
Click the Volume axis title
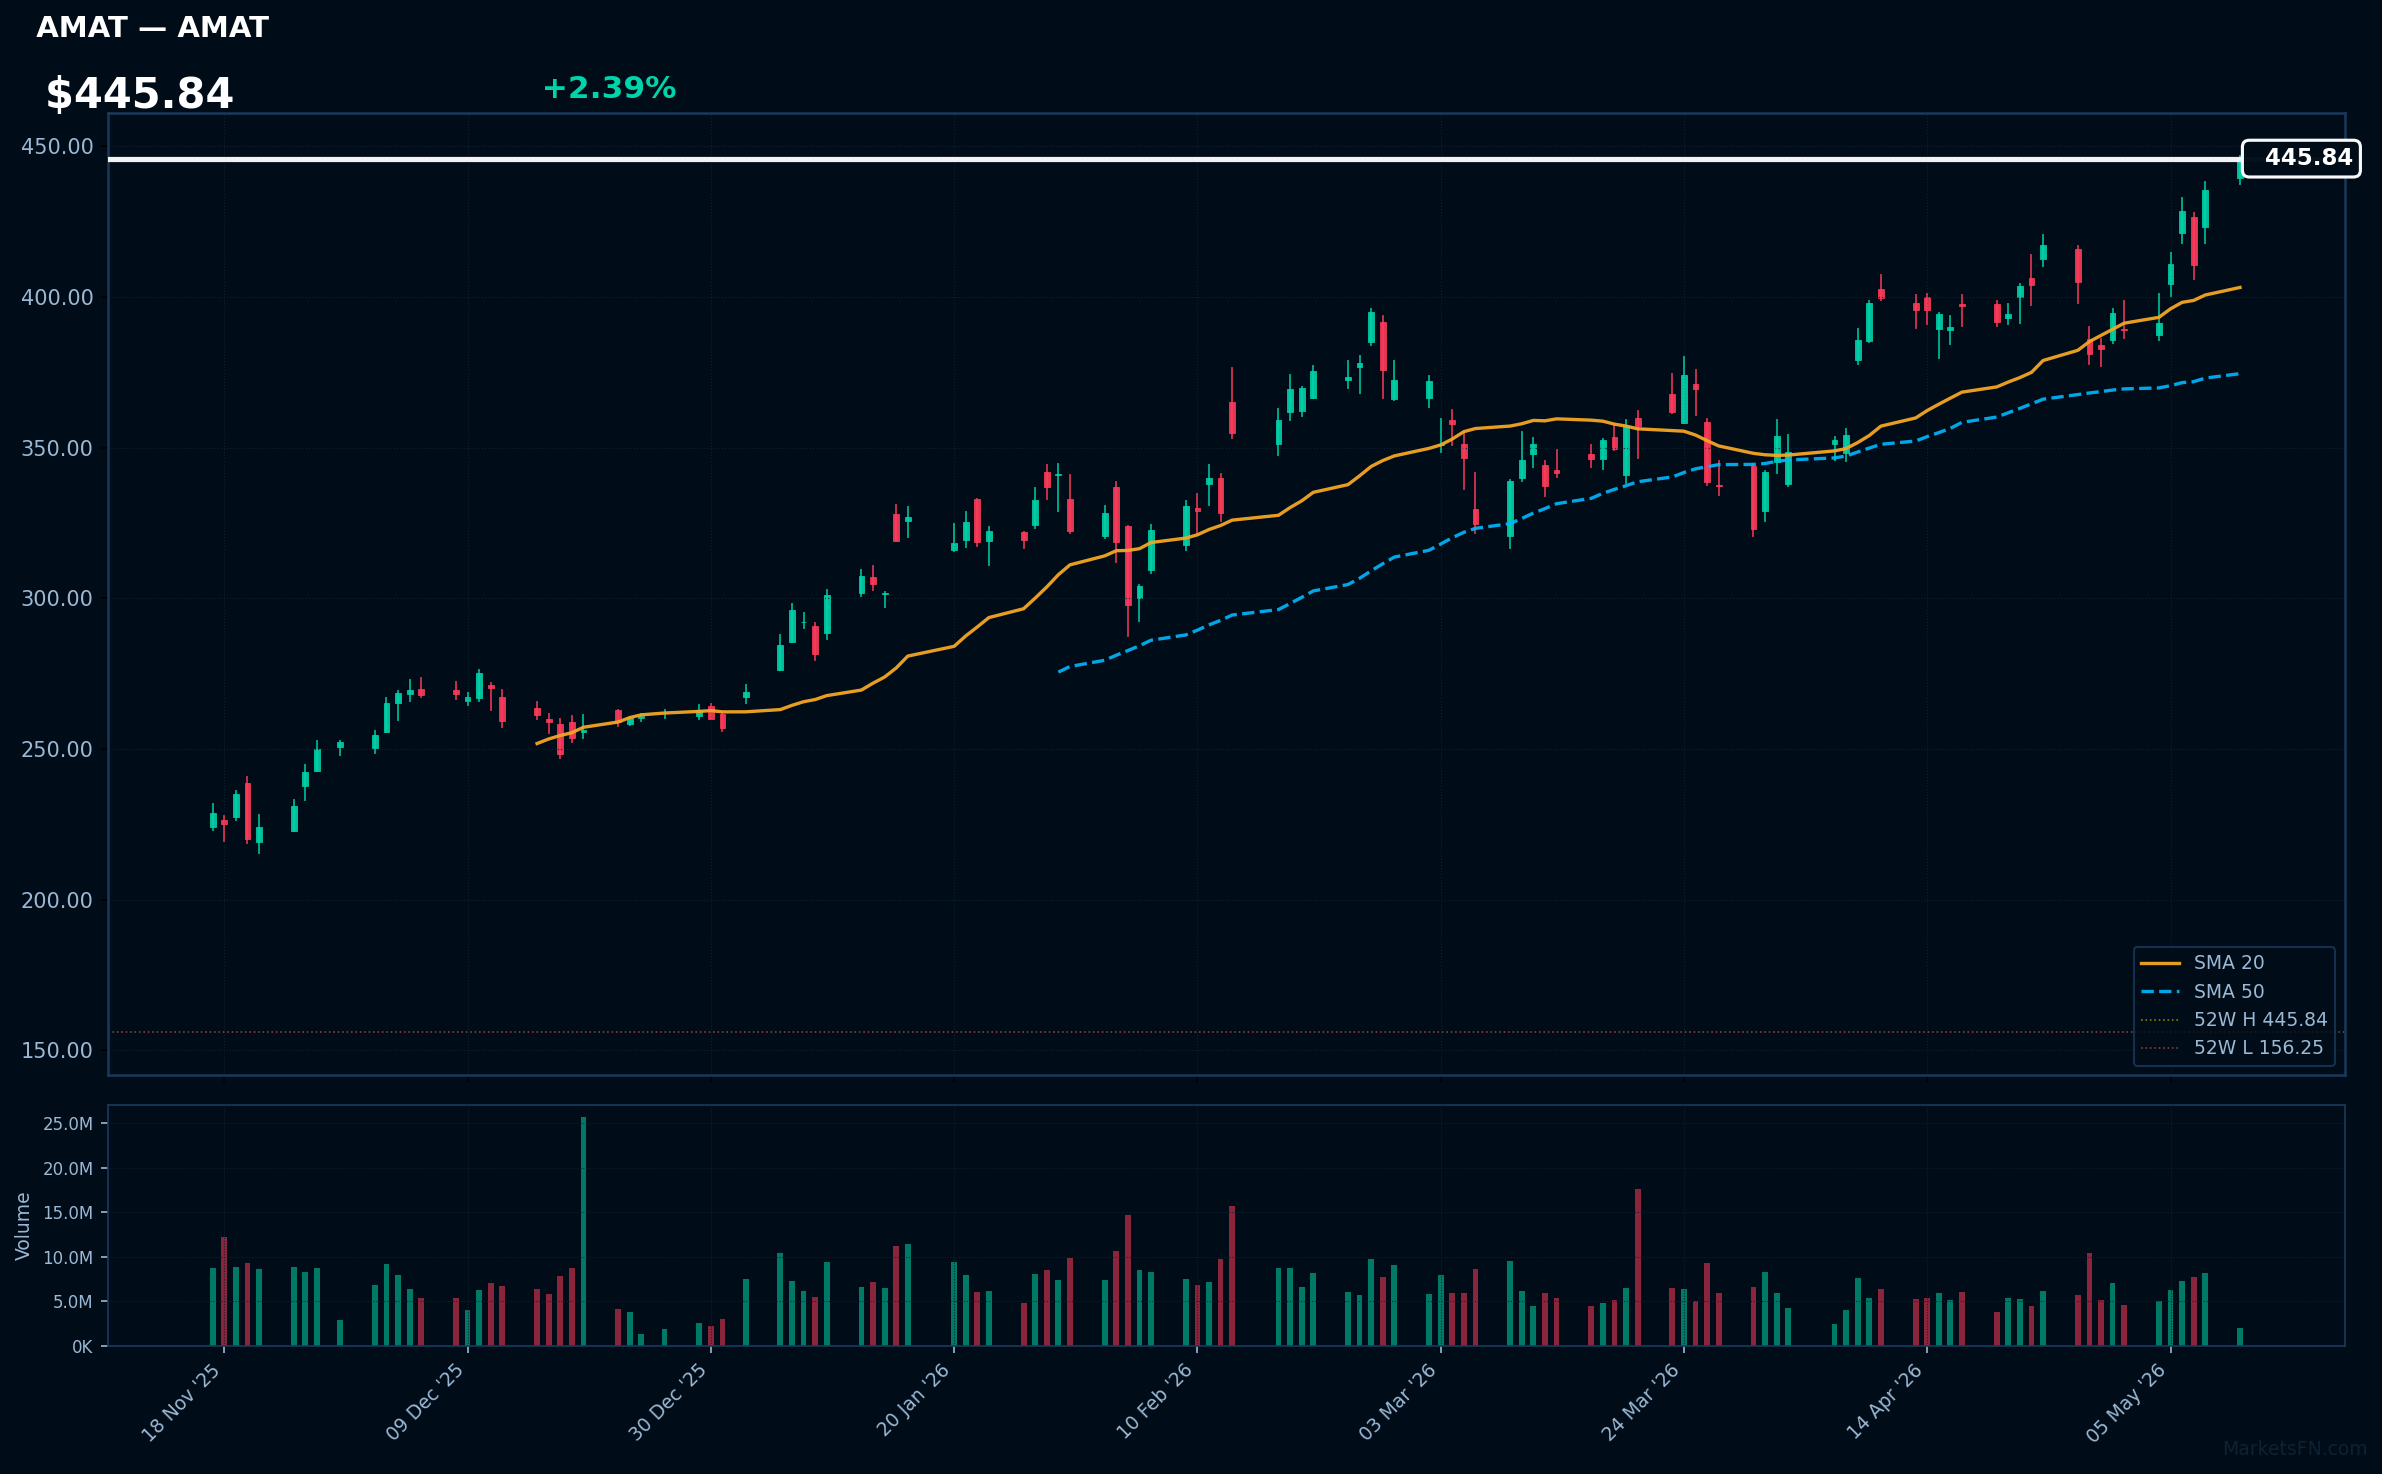tap(23, 1226)
